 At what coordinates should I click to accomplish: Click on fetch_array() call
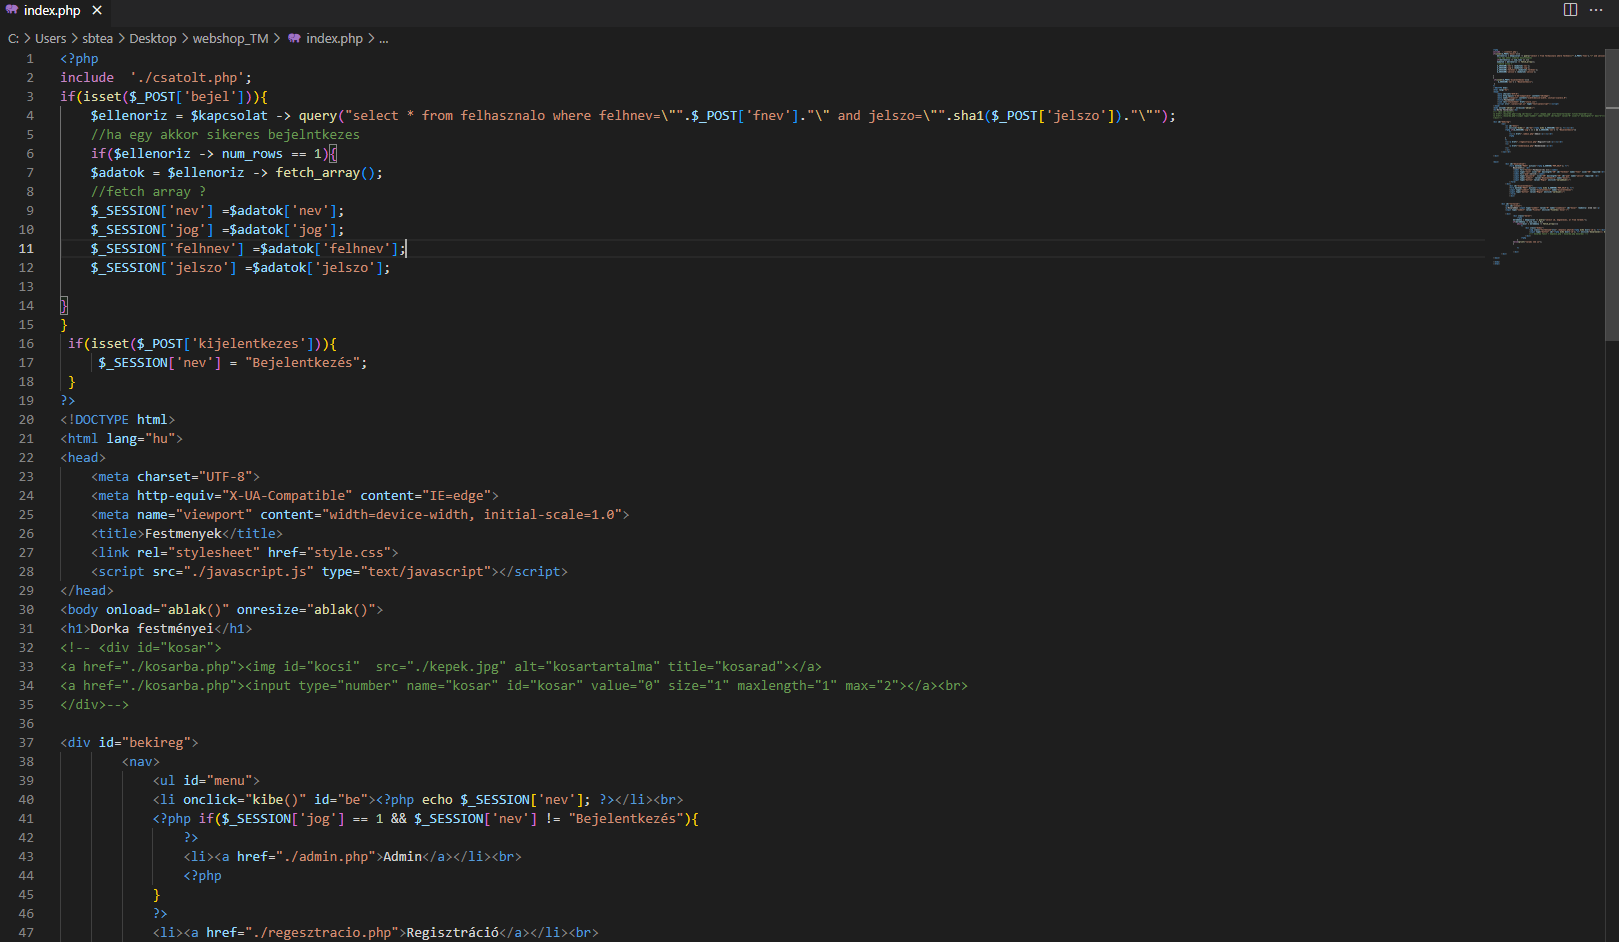(329, 173)
